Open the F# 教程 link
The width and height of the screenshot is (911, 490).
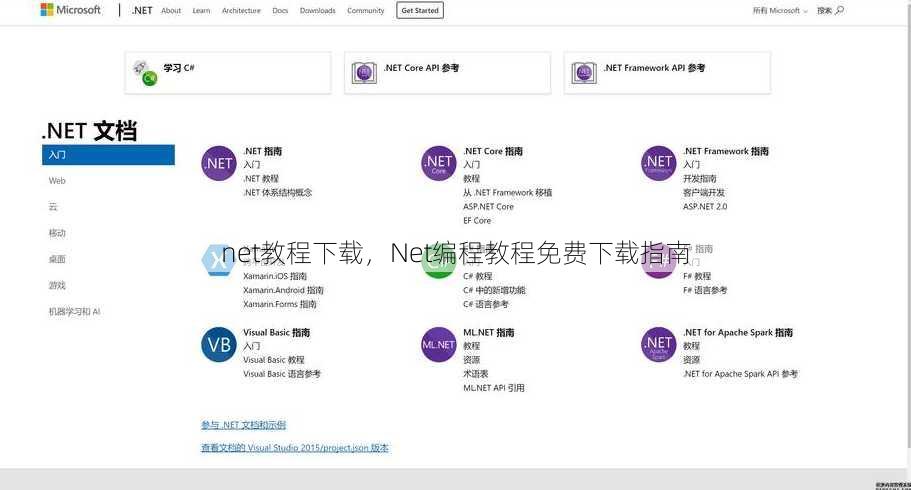697,276
